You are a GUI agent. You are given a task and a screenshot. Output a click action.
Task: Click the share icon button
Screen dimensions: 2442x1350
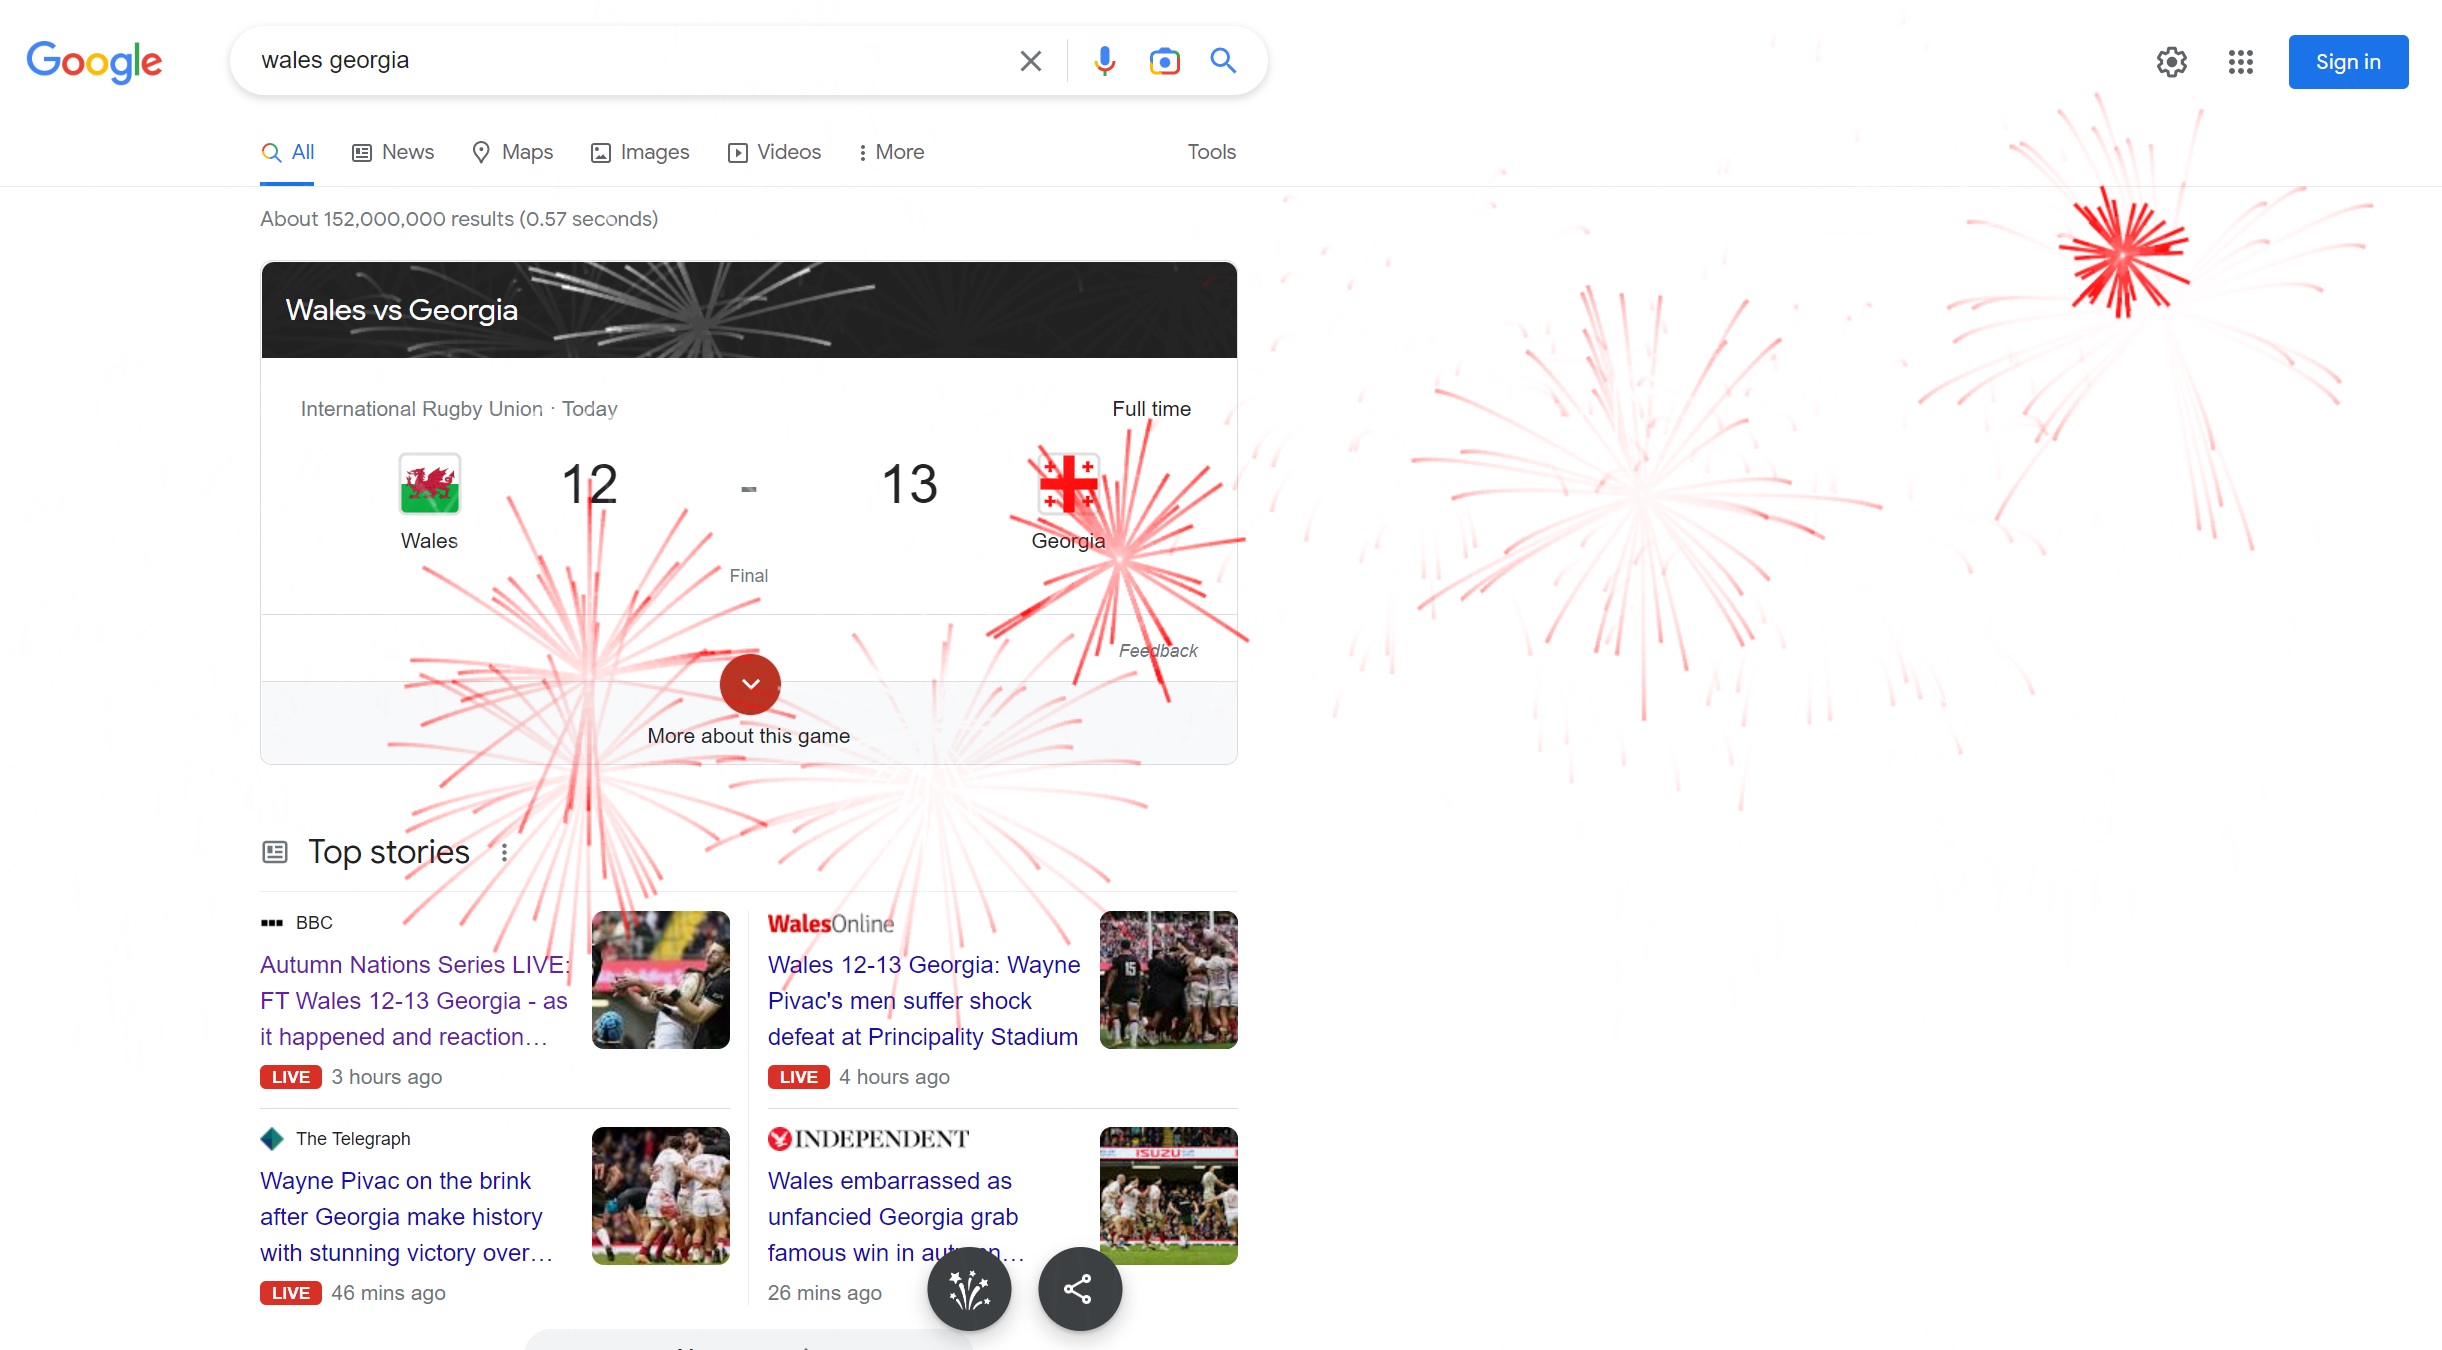(1079, 1289)
